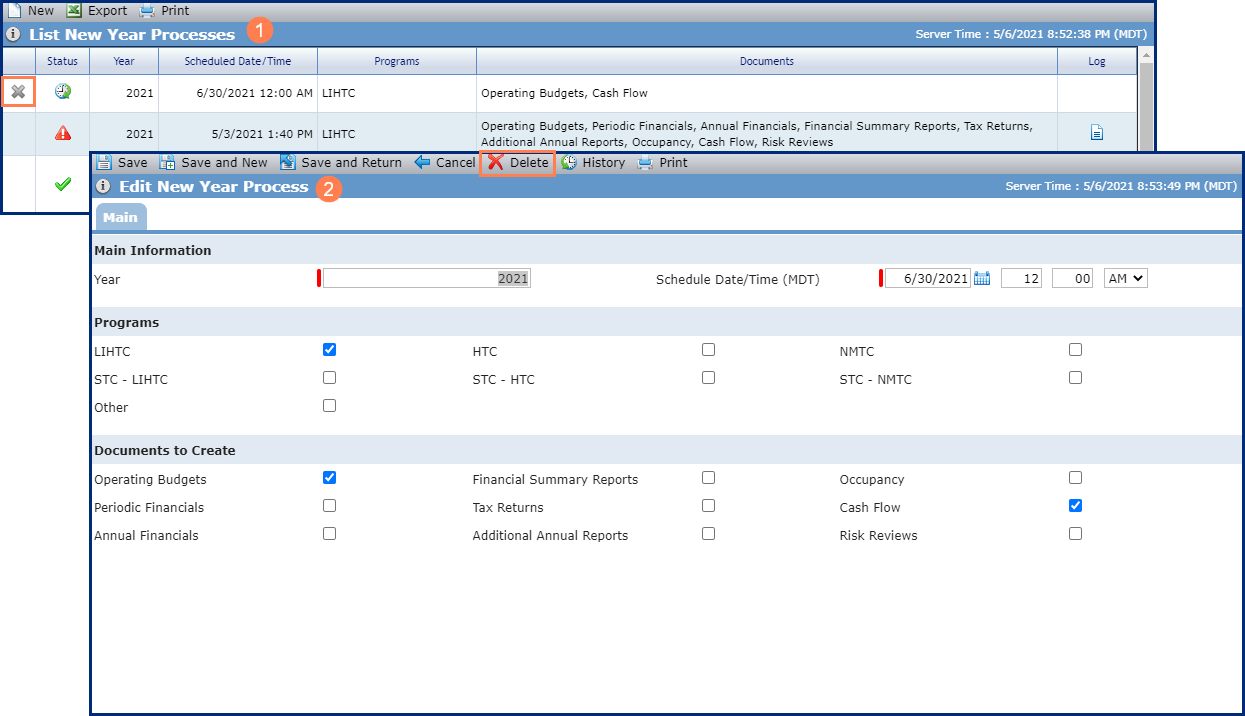Click the grey X delete icon in first row

[x=18, y=92]
